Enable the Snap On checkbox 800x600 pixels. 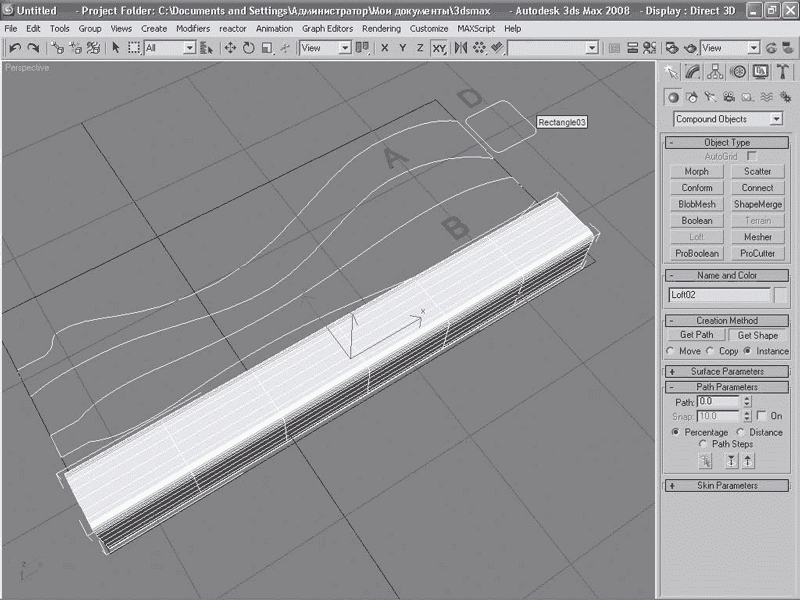click(x=763, y=416)
